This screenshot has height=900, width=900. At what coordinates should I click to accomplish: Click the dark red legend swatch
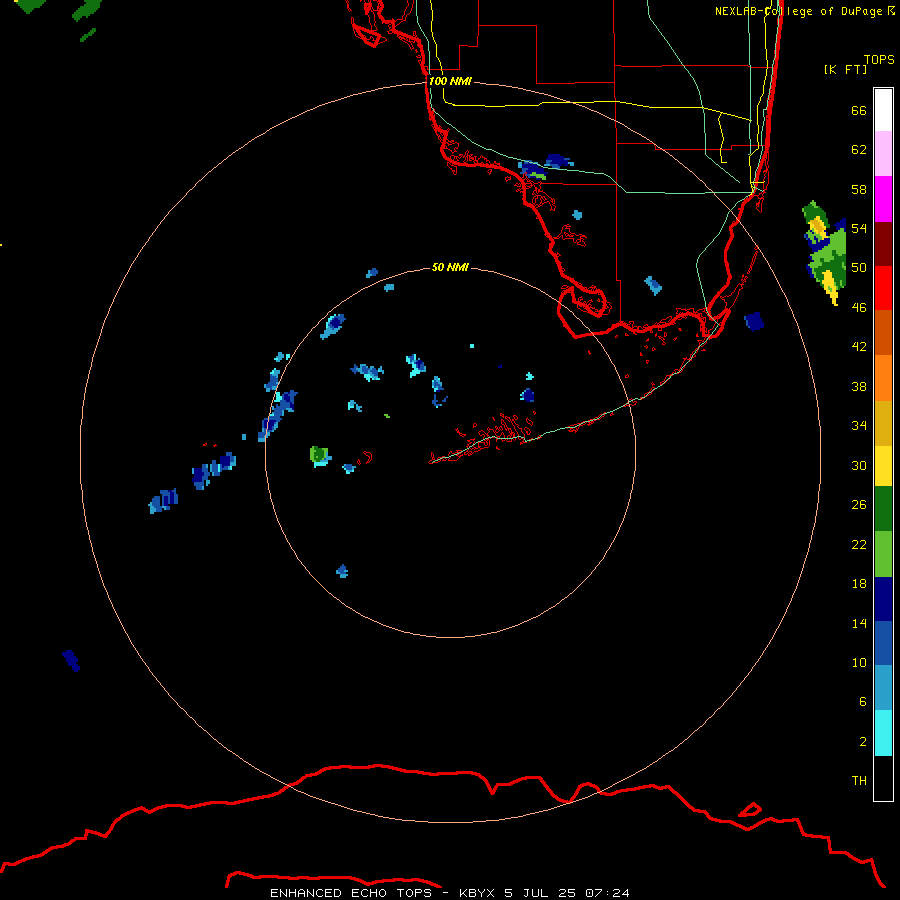[x=883, y=244]
